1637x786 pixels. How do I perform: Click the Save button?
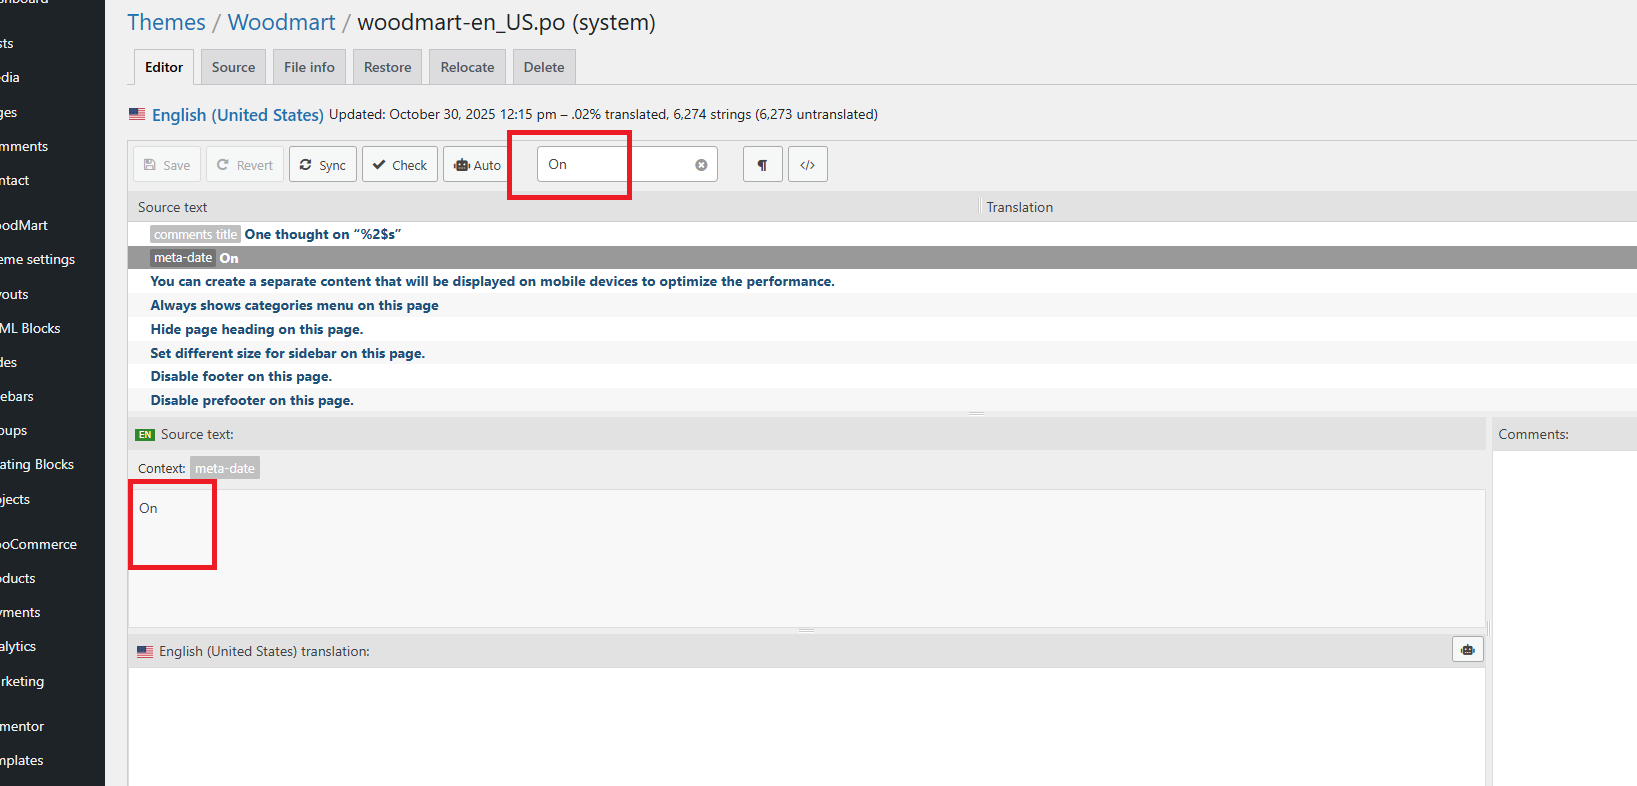coord(167,165)
